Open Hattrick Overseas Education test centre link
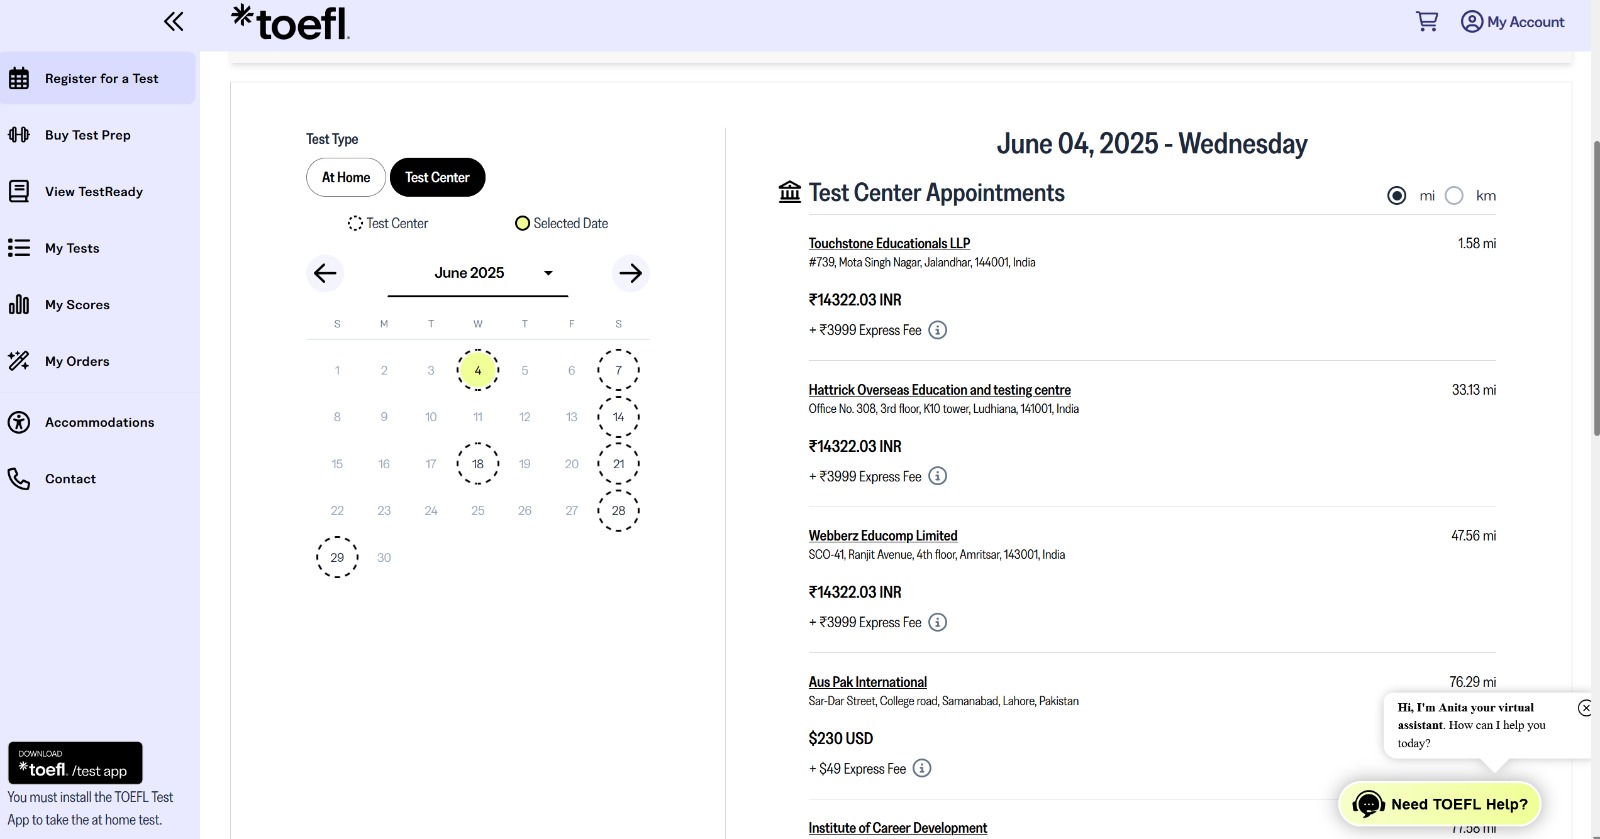The height and width of the screenshot is (839, 1600). [939, 390]
